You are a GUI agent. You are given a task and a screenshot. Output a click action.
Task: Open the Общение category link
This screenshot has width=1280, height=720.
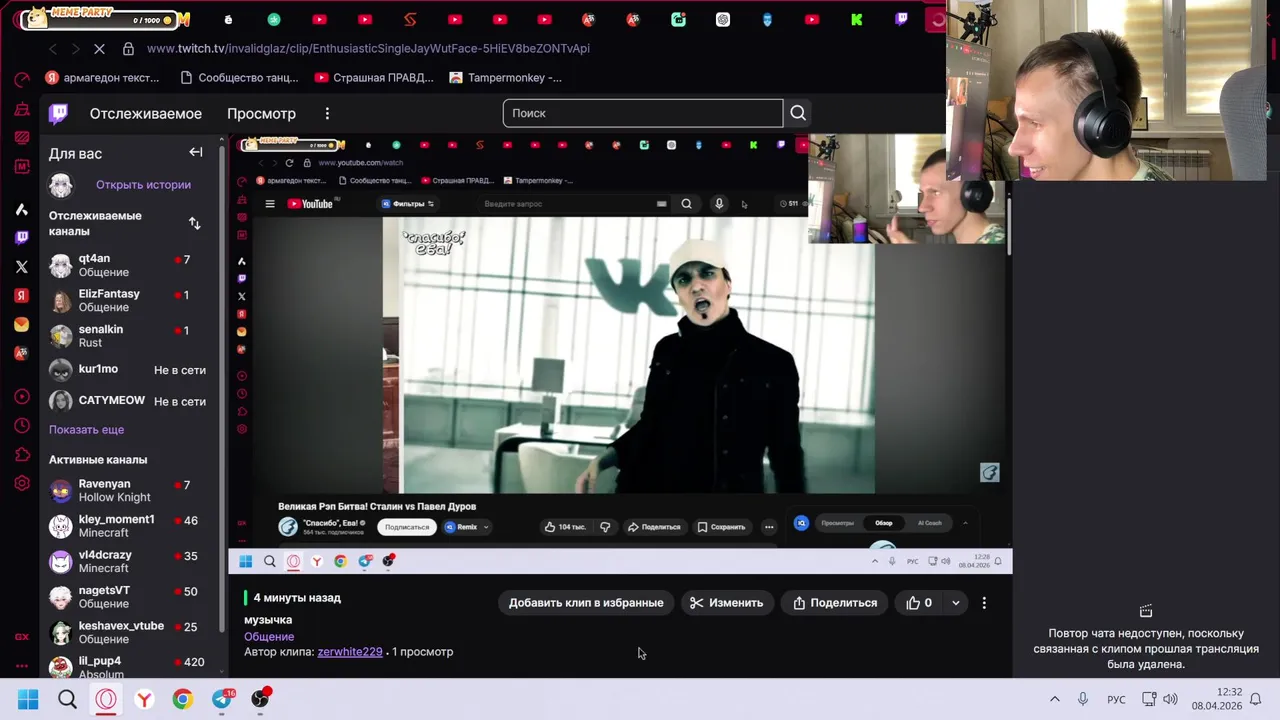[269, 637]
